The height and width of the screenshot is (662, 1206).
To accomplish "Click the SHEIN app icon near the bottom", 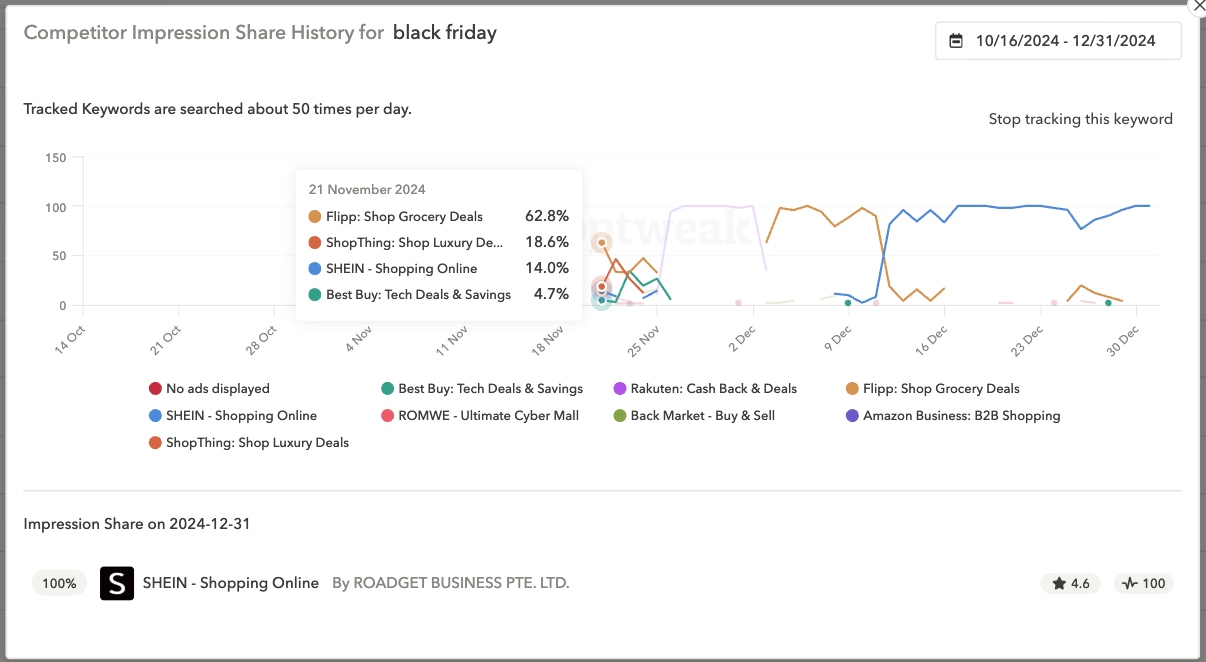I will point(116,582).
